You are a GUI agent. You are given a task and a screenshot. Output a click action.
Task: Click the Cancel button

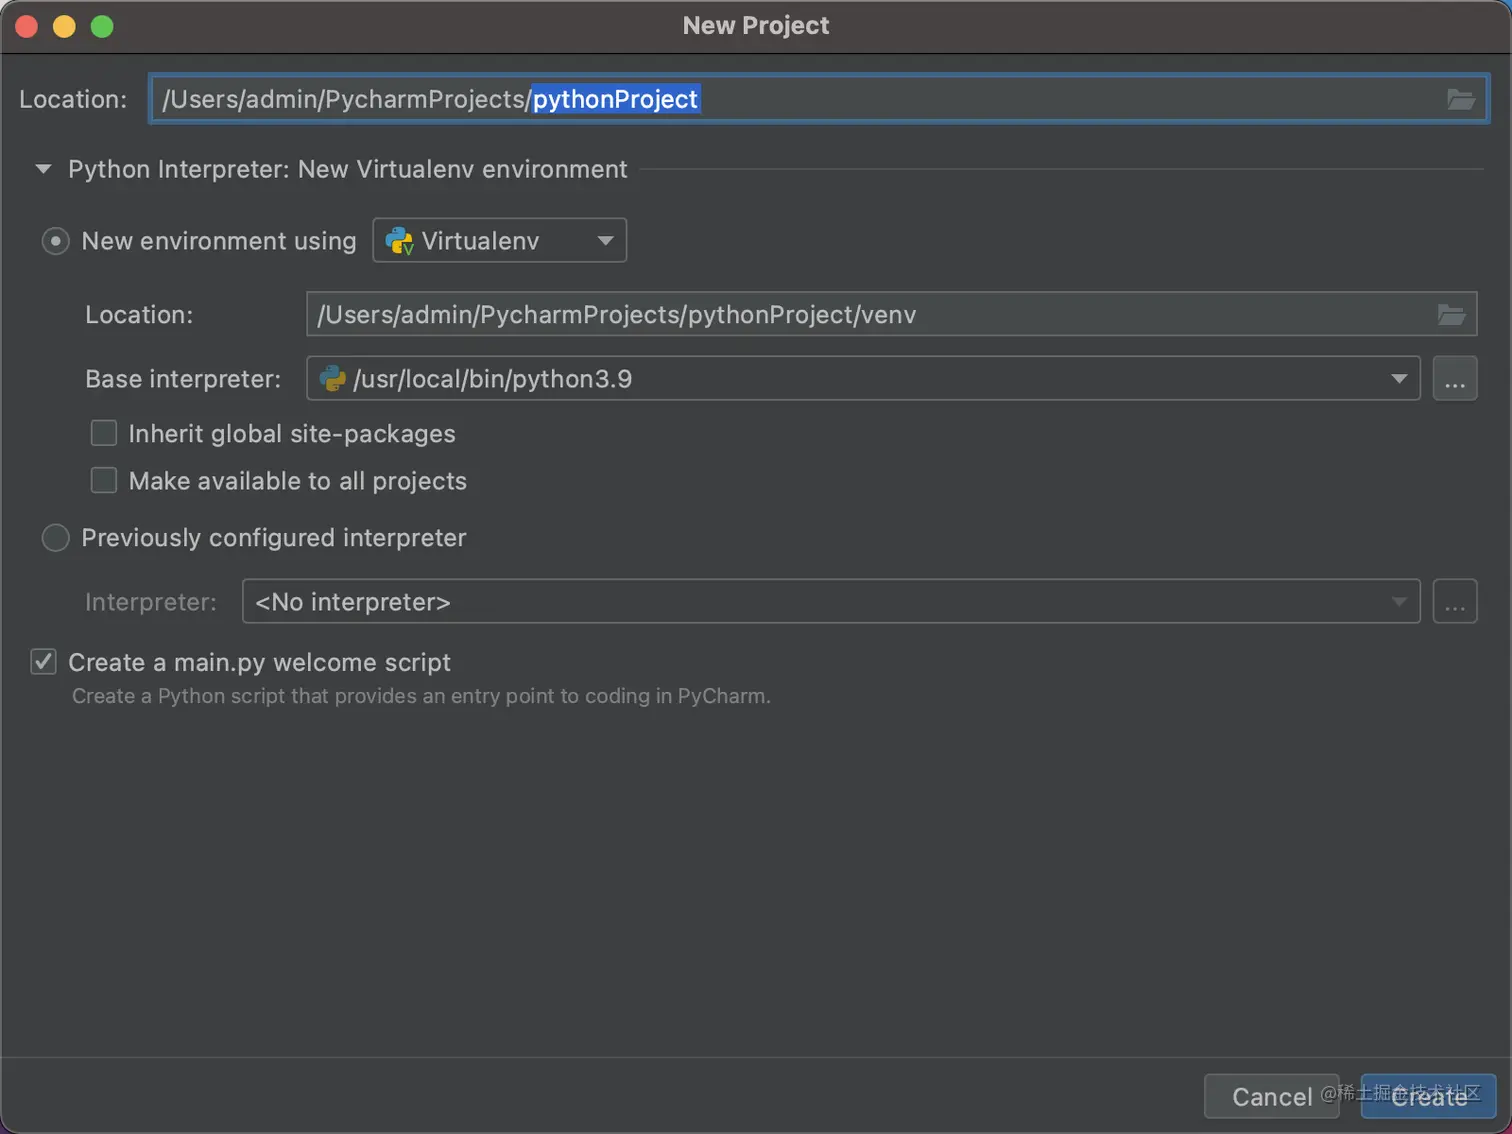pyautogui.click(x=1271, y=1097)
